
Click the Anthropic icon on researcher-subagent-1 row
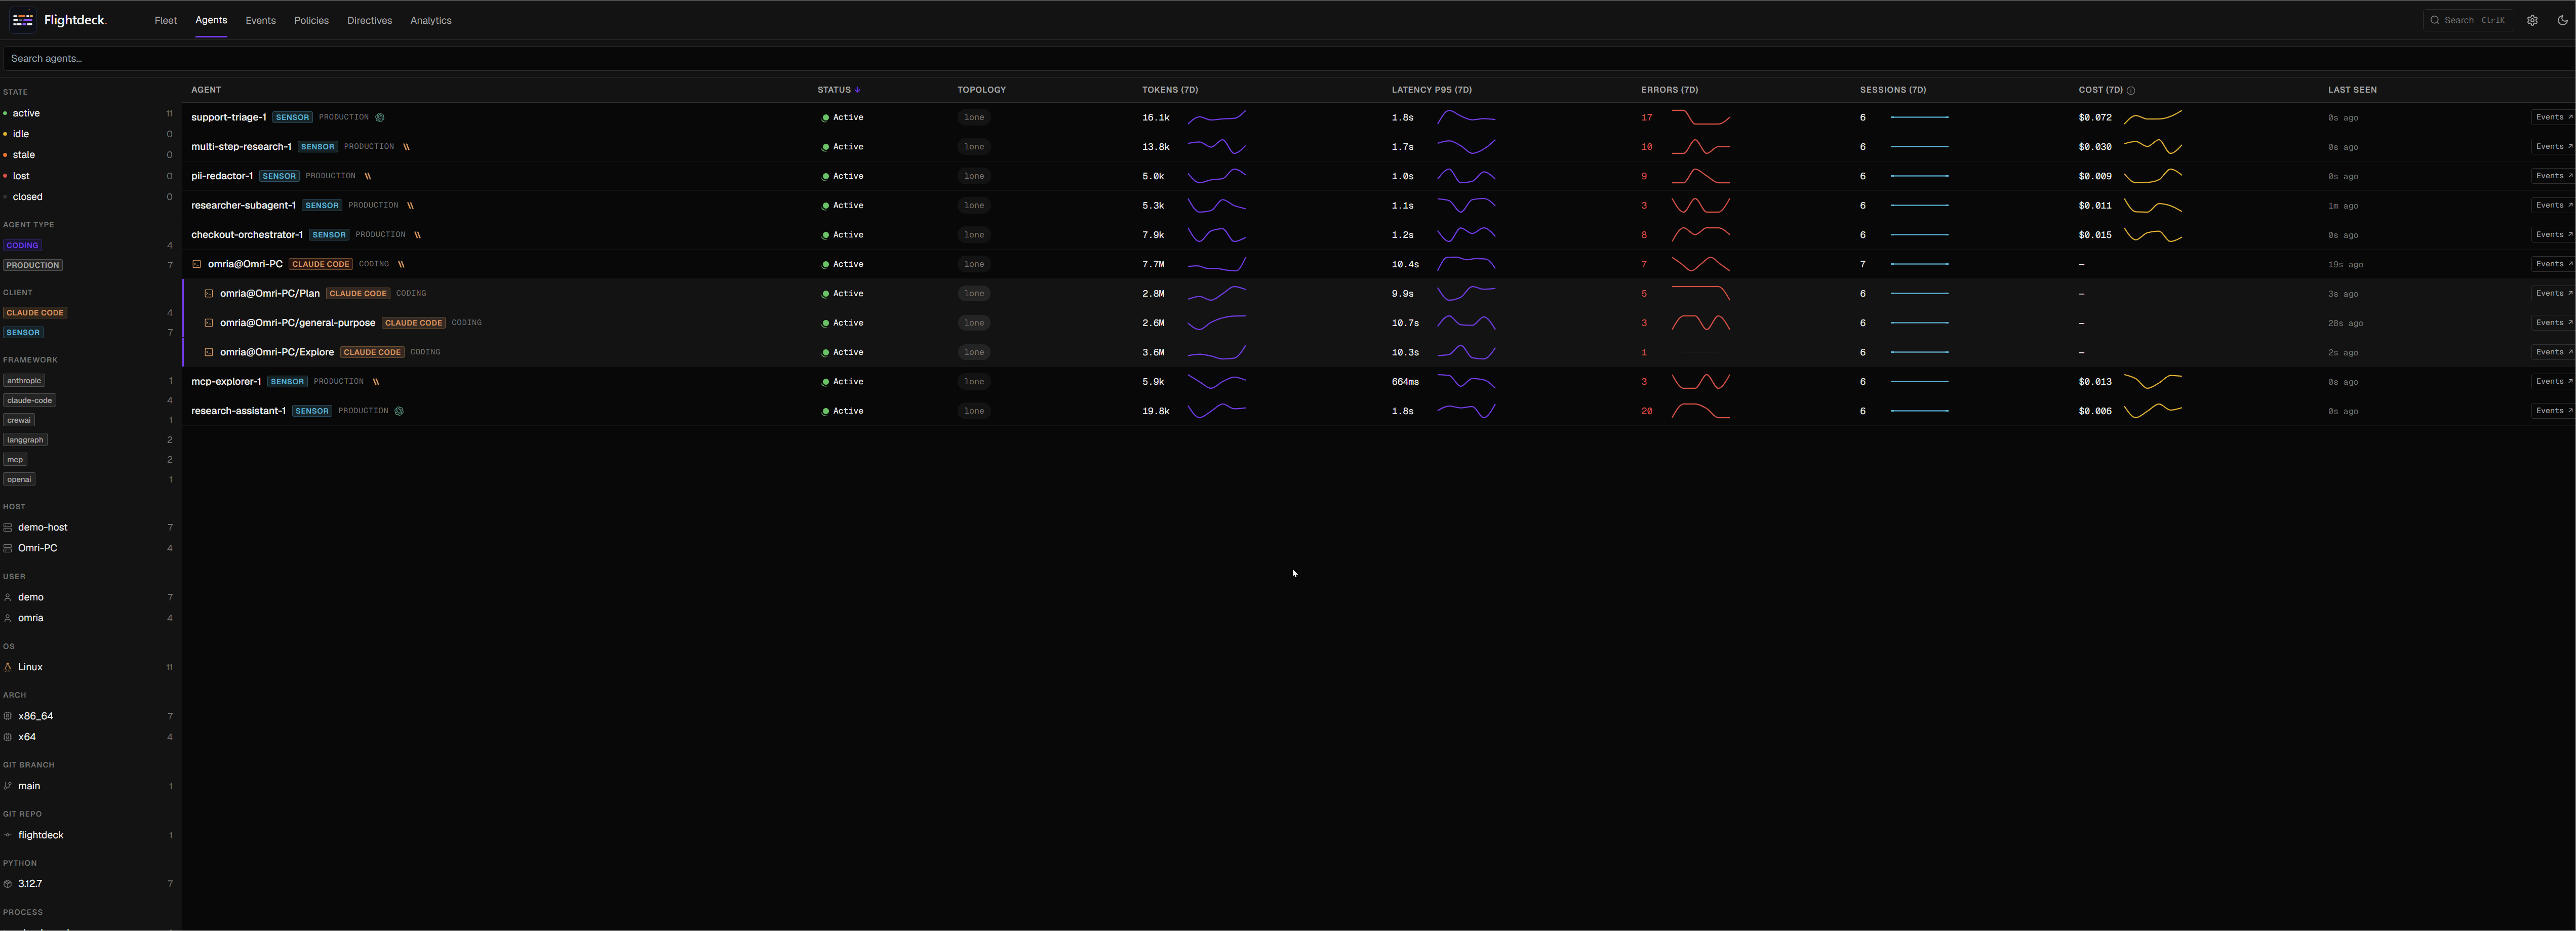(x=410, y=205)
